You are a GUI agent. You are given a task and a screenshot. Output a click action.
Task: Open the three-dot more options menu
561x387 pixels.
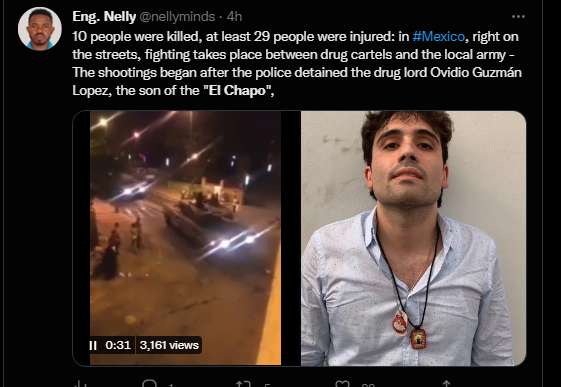(x=518, y=16)
